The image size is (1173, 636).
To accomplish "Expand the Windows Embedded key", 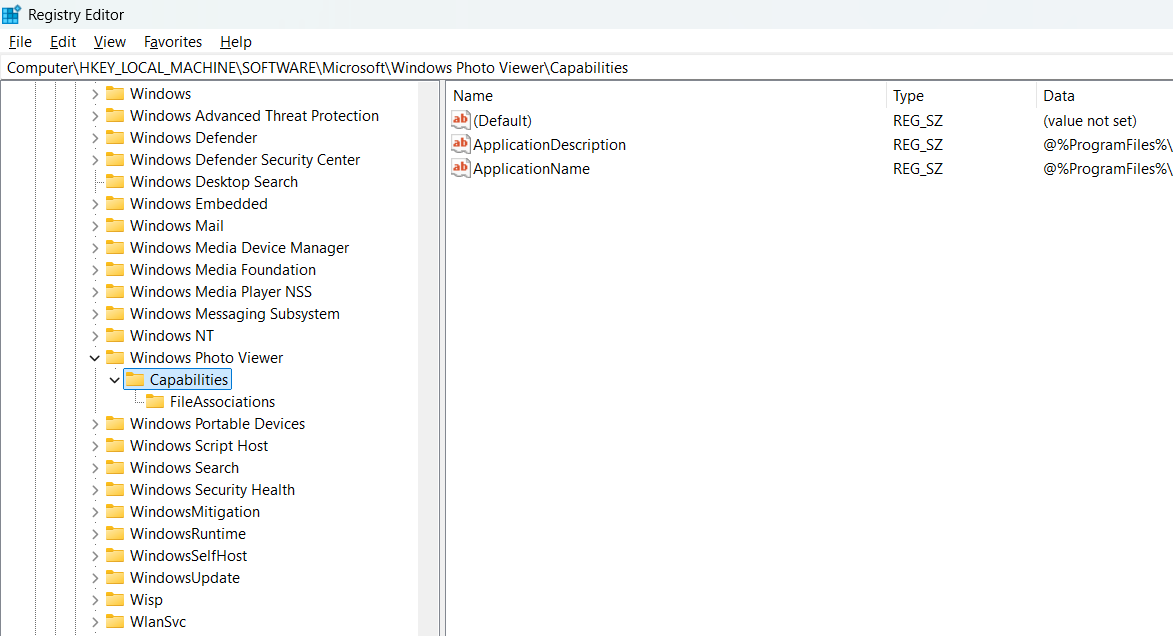I will (95, 204).
